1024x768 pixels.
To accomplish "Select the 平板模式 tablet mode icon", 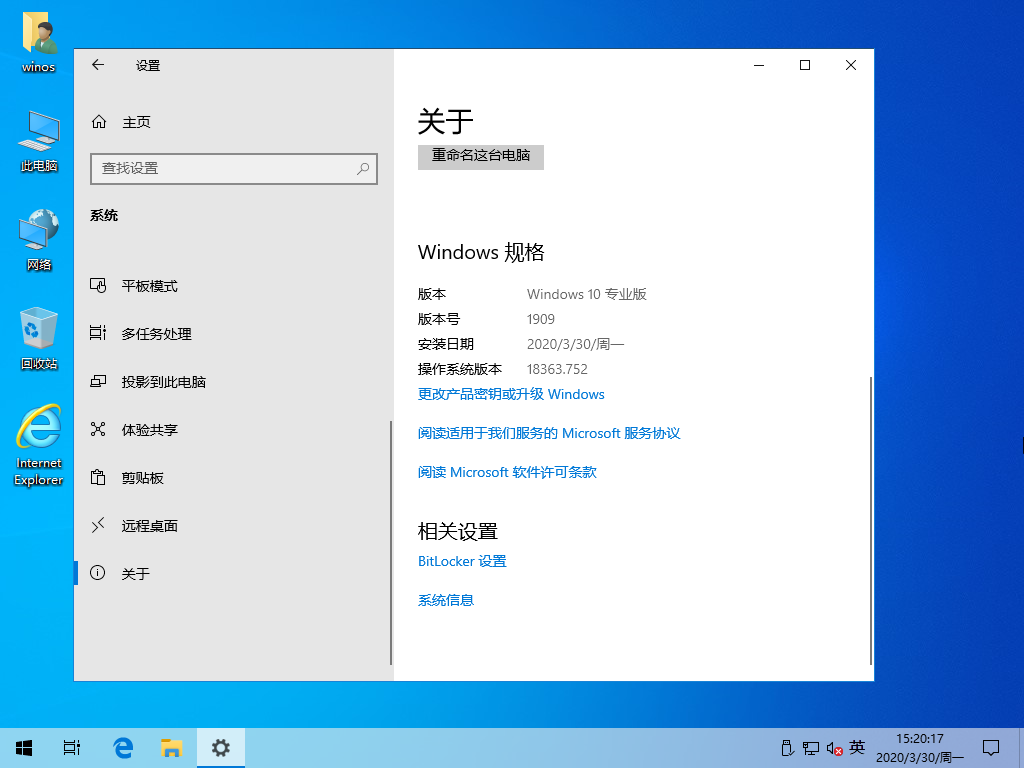I will pyautogui.click(x=98, y=285).
